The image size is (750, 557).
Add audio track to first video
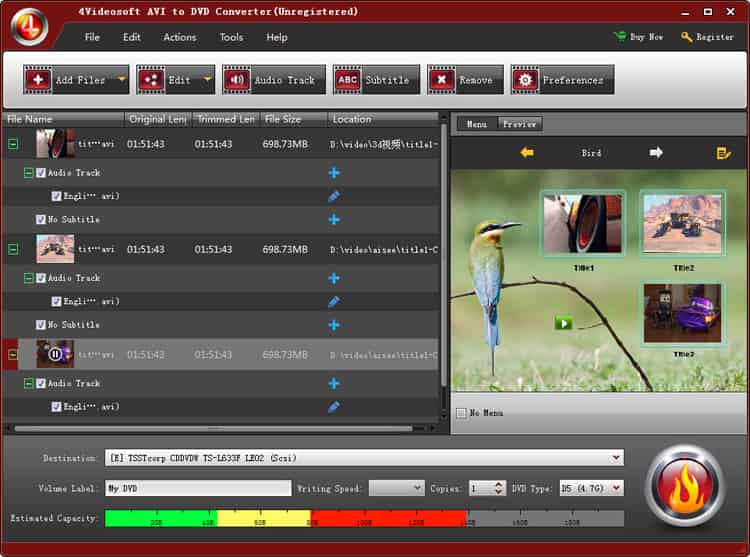334,173
